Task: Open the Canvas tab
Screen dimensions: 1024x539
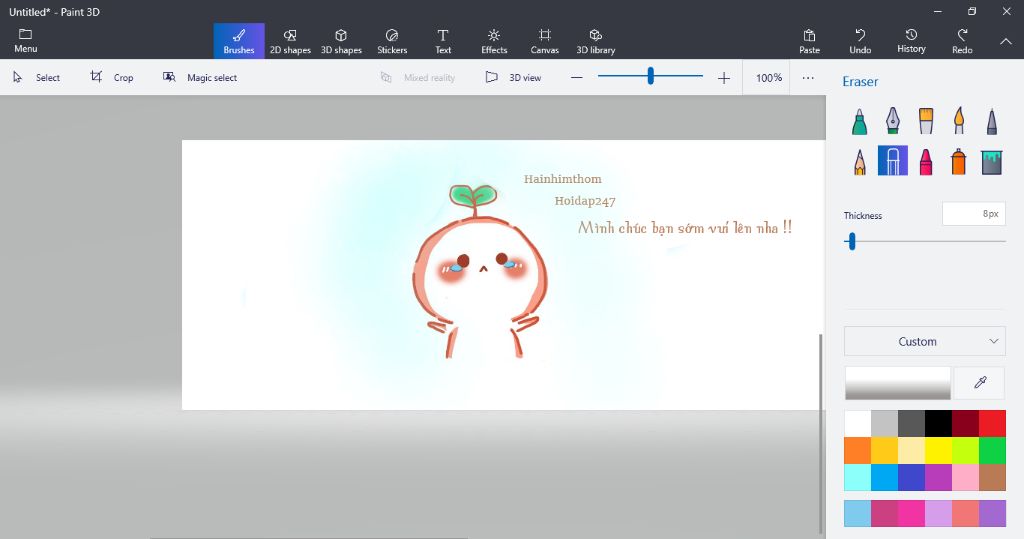Action: pos(545,41)
